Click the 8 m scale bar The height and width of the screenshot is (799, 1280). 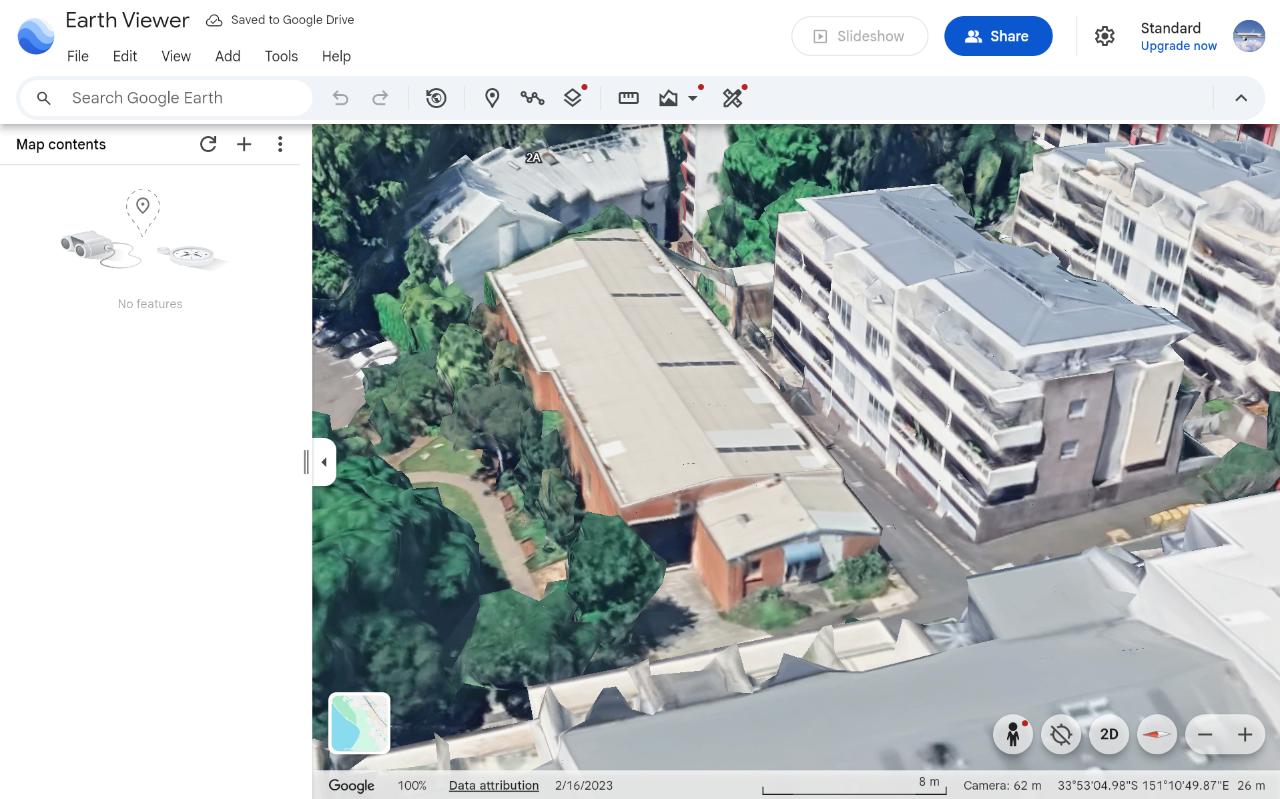click(855, 786)
